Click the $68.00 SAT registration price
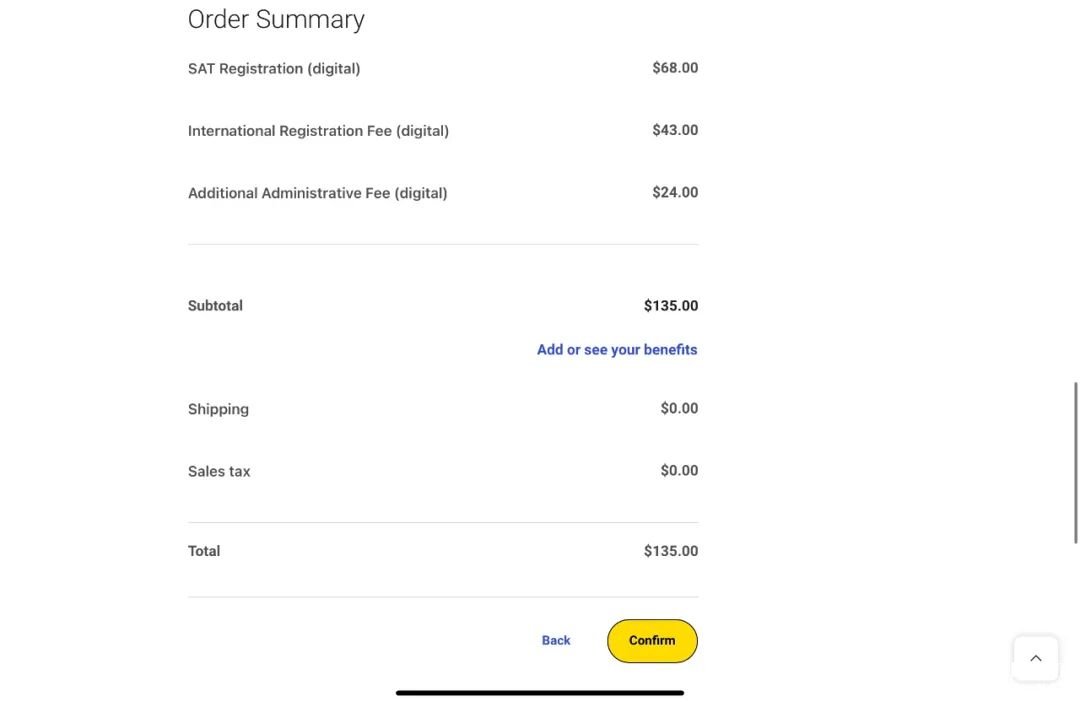The width and height of the screenshot is (1080, 702). tap(675, 68)
